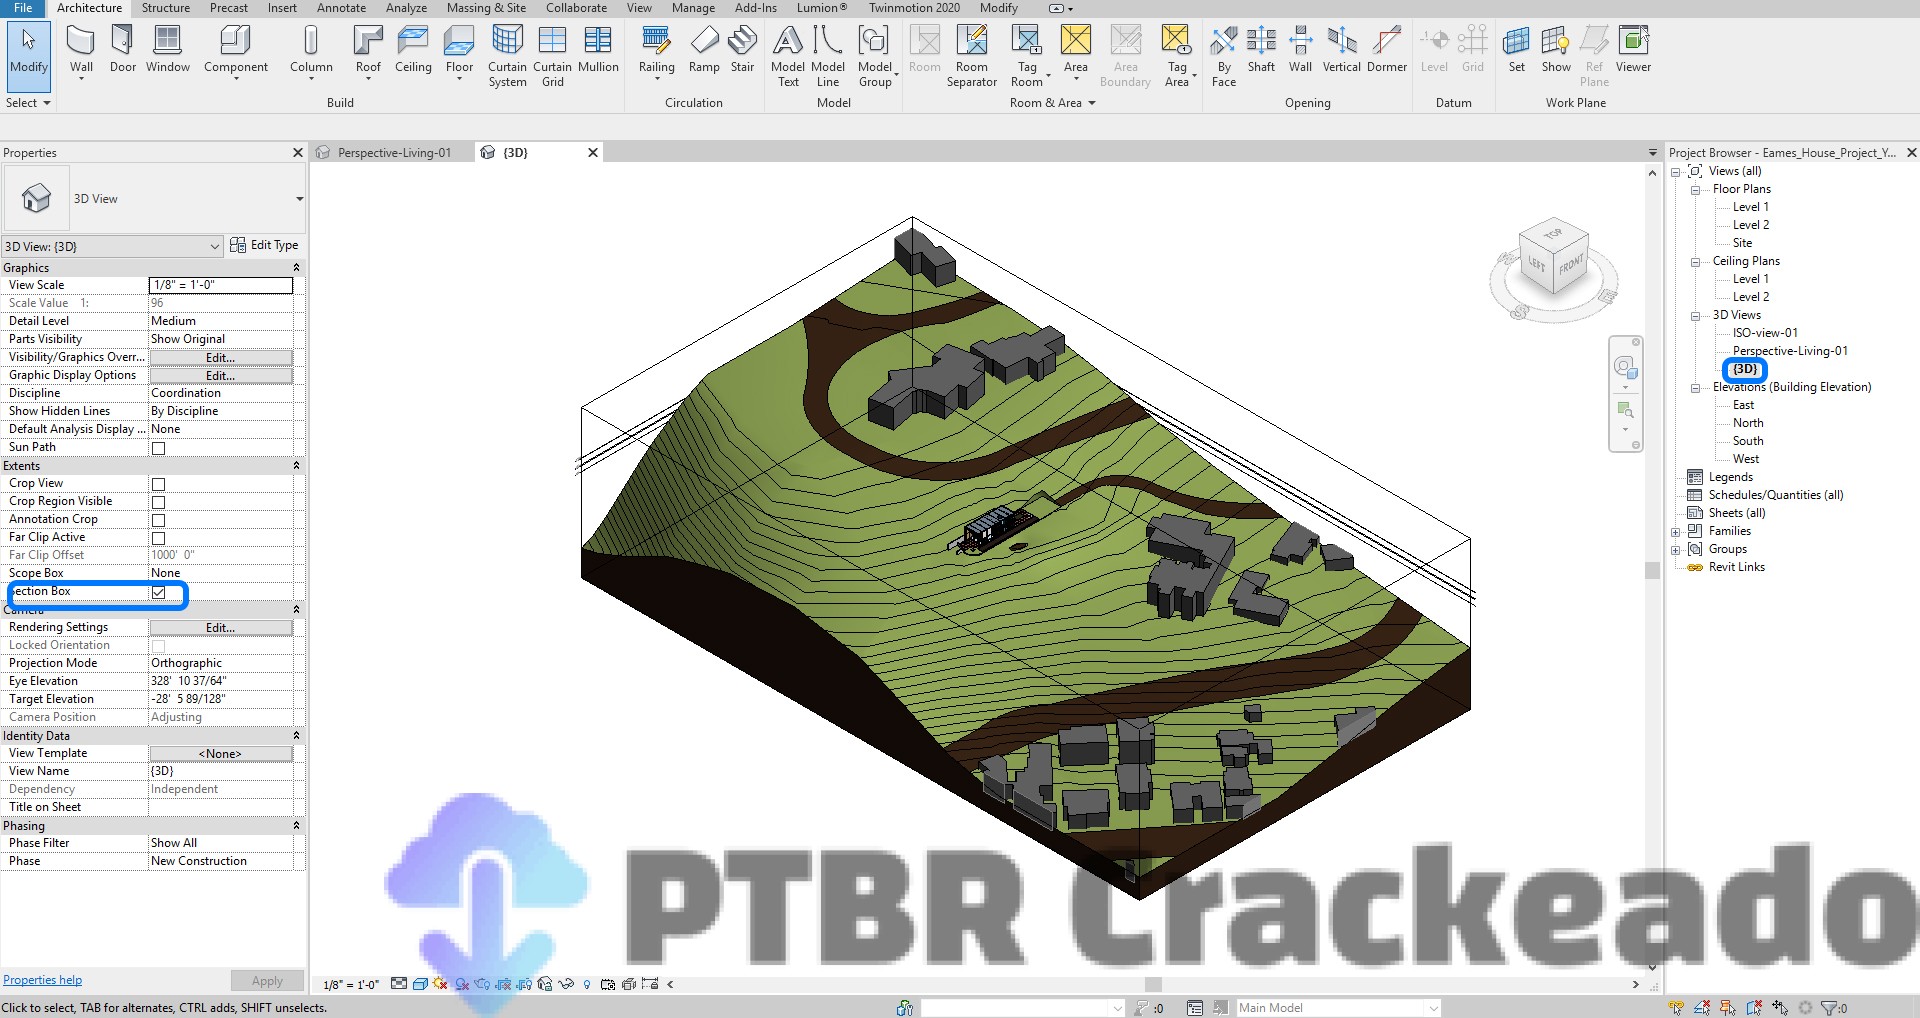The image size is (1920, 1018).
Task: Click the Room Separator tool
Action: pos(971,56)
